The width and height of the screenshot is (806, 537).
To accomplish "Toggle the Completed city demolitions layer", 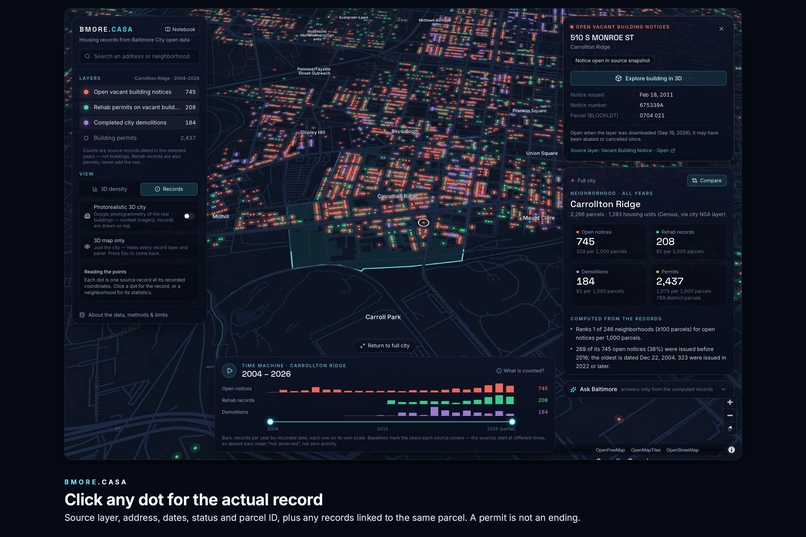I will click(x=139, y=123).
